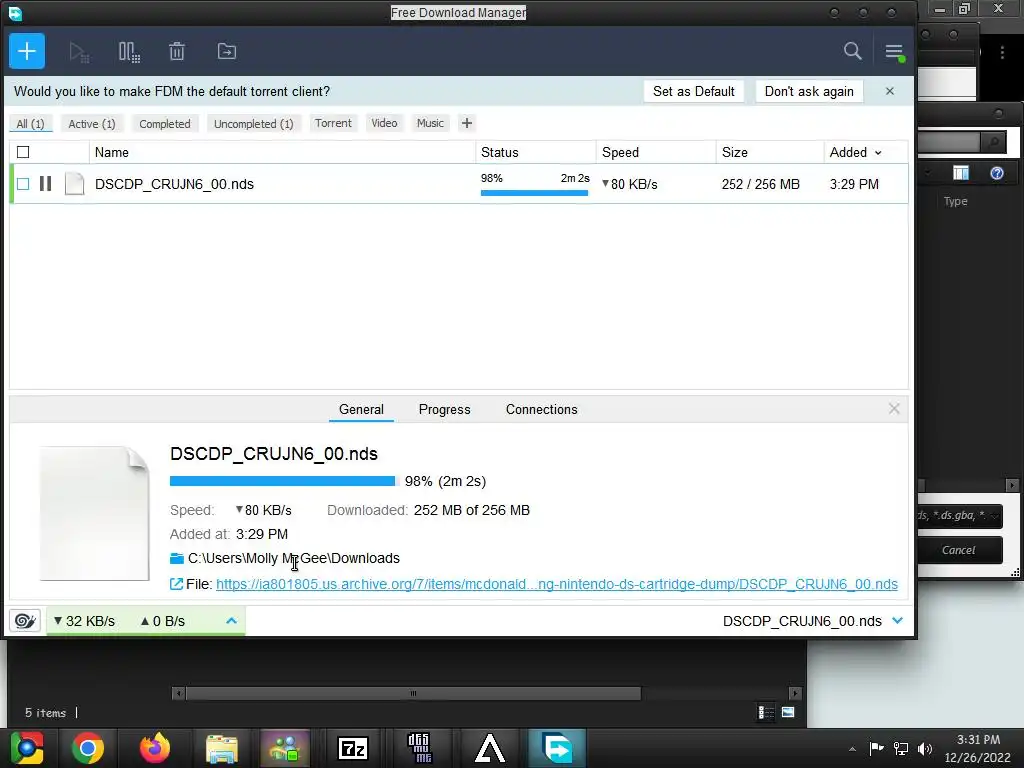Sort by Added column arrow
The image size is (1024, 768).
tap(878, 153)
